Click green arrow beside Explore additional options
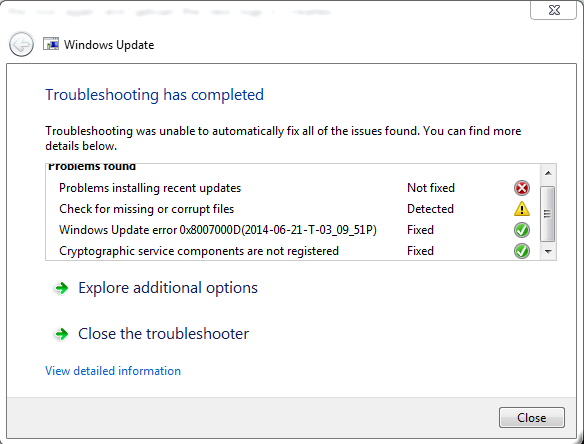This screenshot has height=444, width=584. click(x=61, y=288)
